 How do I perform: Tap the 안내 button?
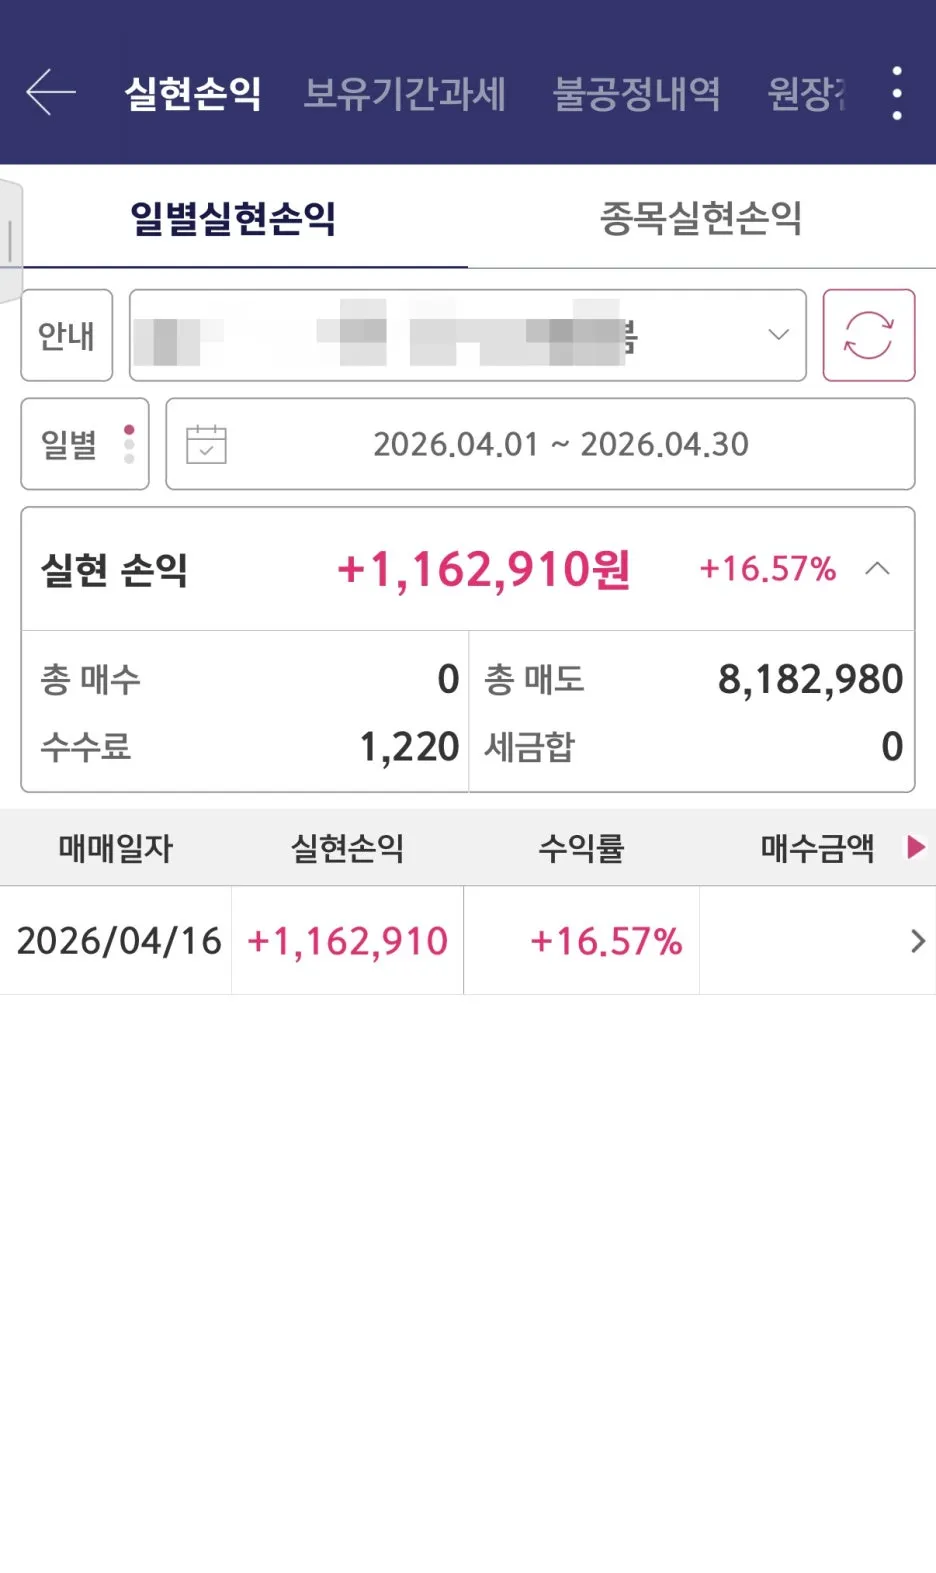coord(67,335)
